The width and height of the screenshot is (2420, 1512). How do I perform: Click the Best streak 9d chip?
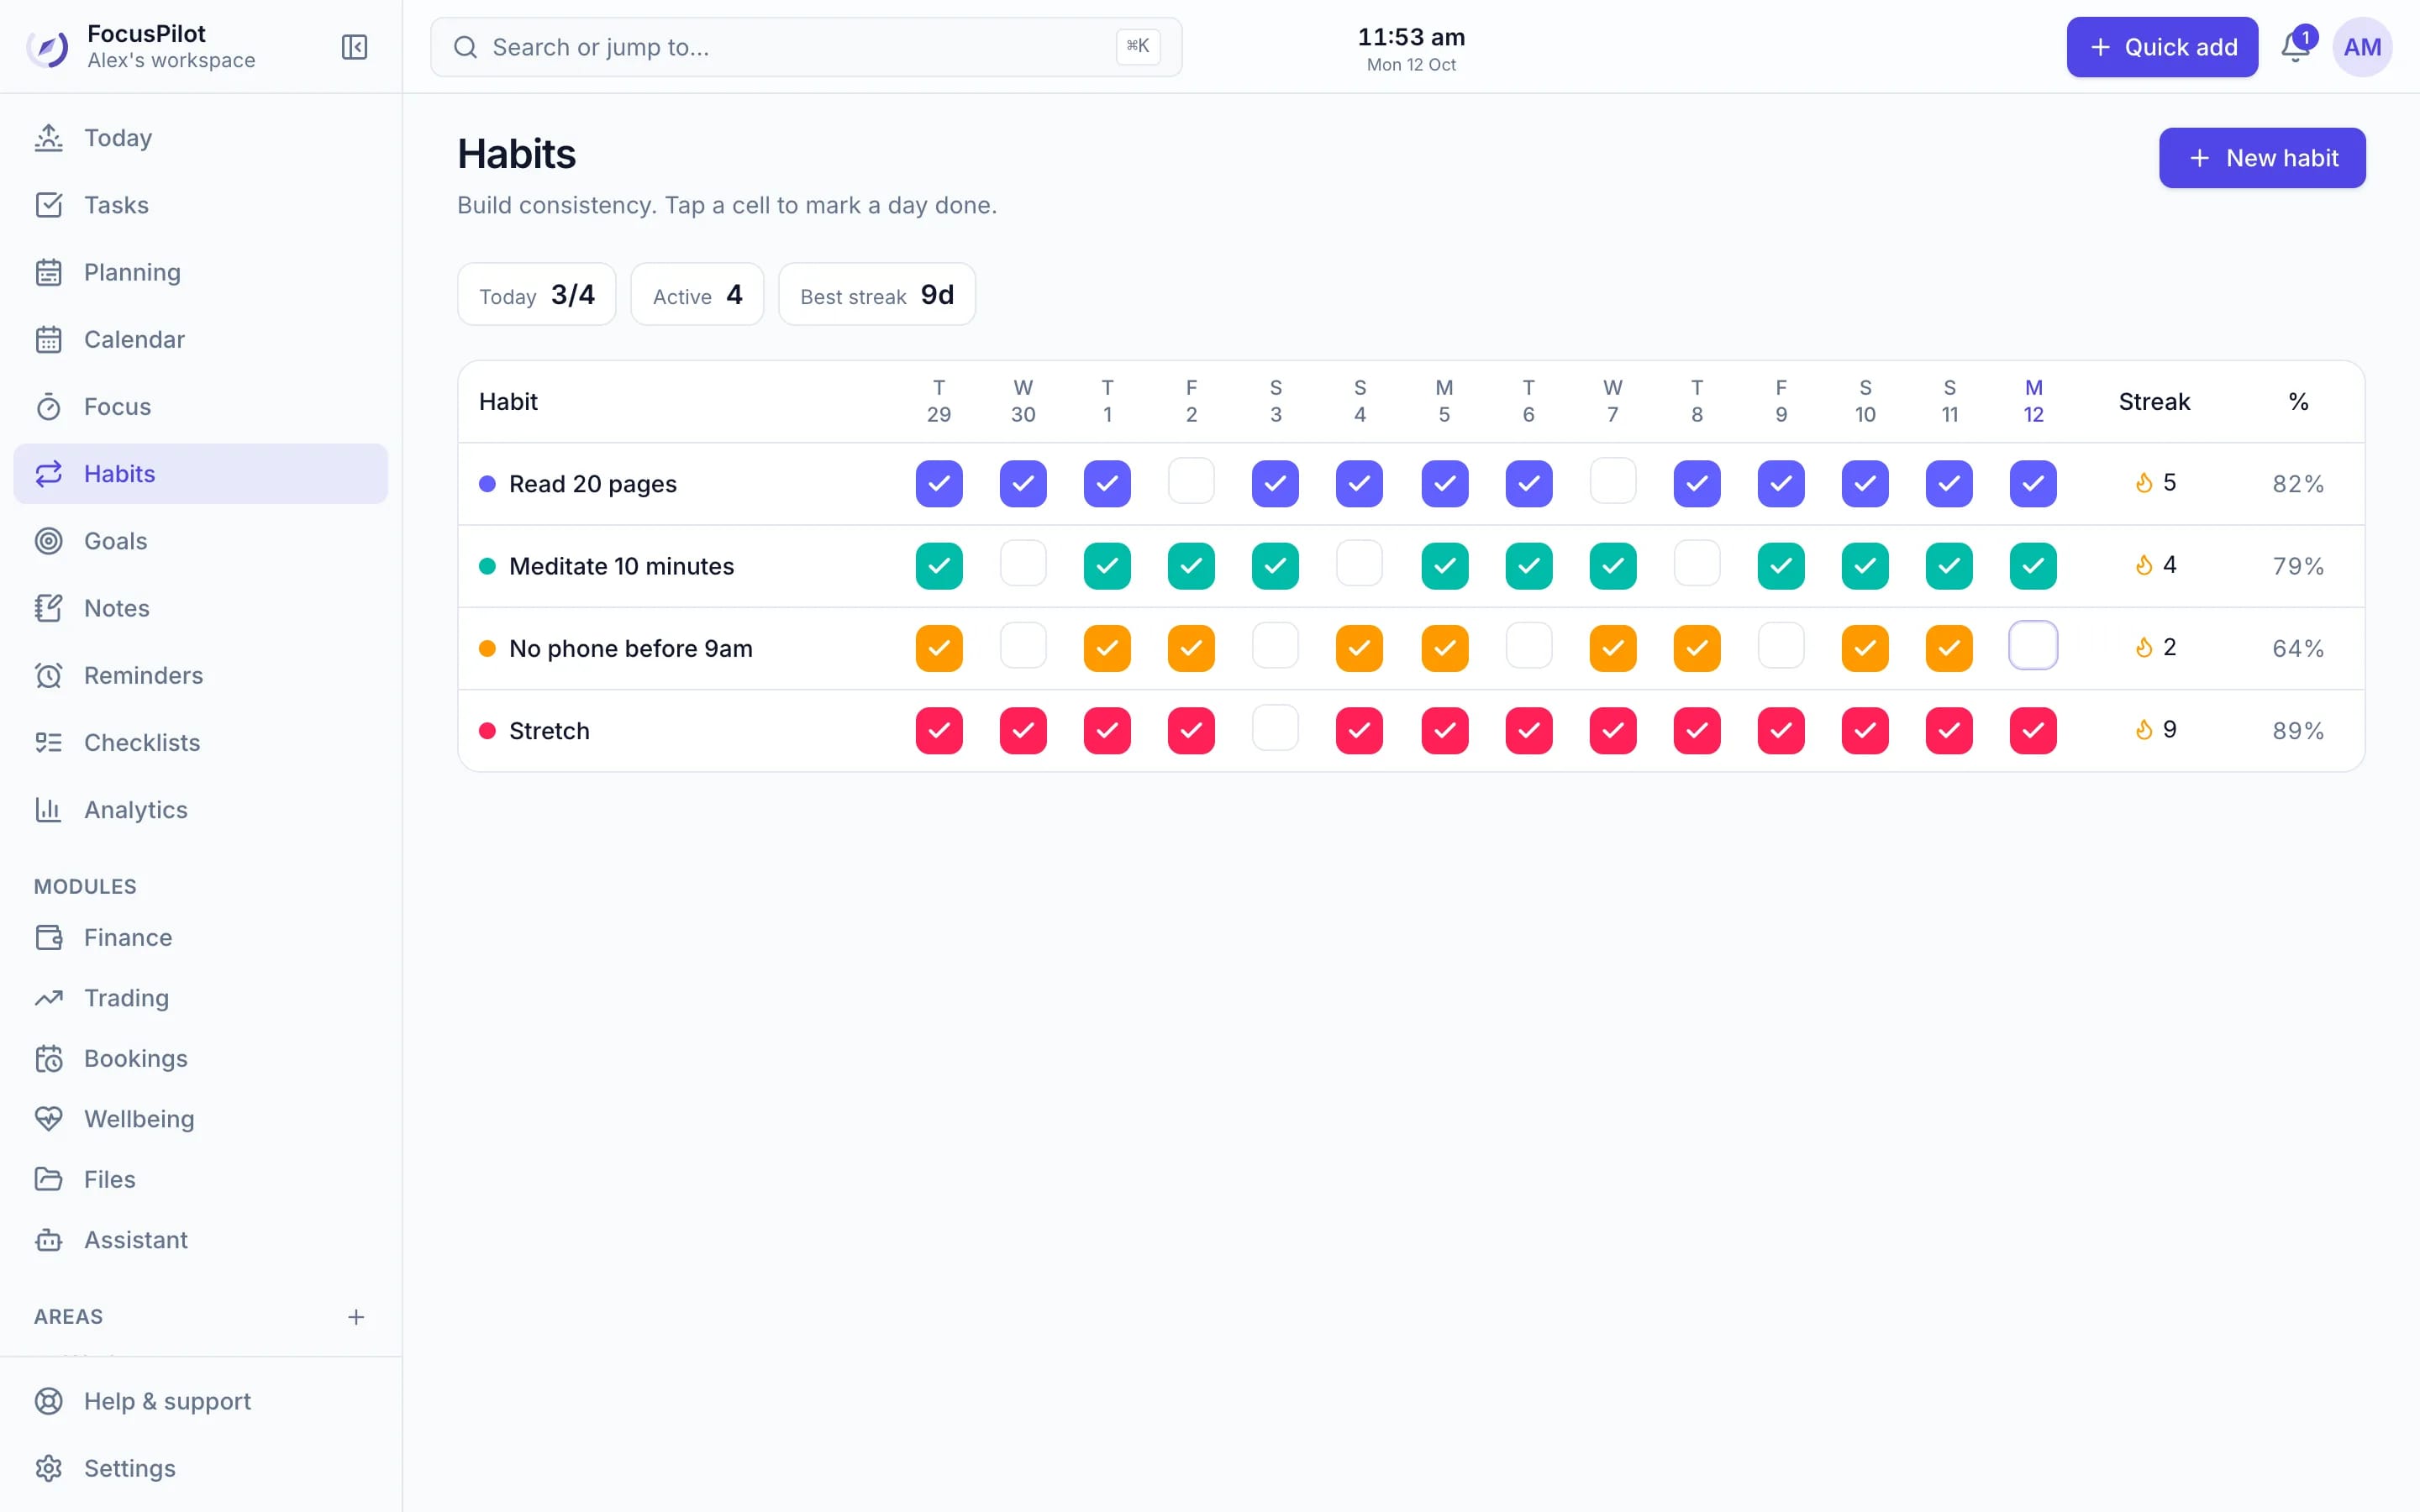tap(877, 295)
